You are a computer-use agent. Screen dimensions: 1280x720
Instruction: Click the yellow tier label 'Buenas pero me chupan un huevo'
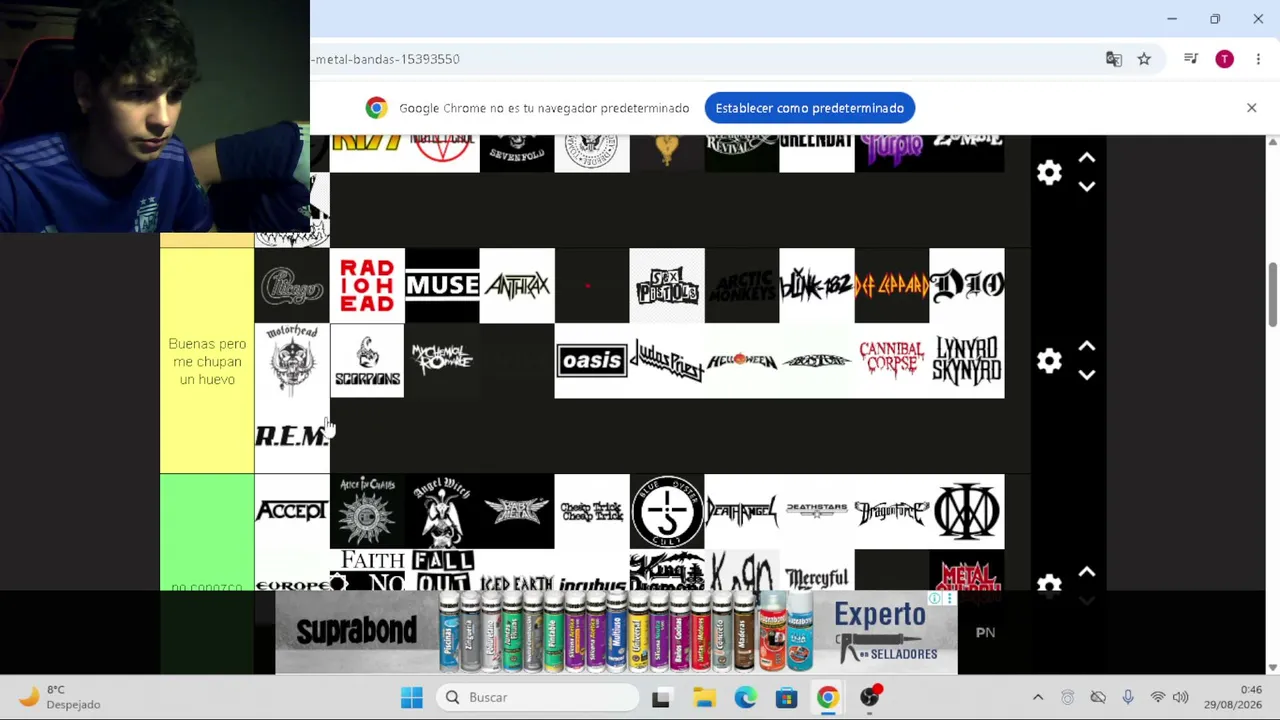207,361
